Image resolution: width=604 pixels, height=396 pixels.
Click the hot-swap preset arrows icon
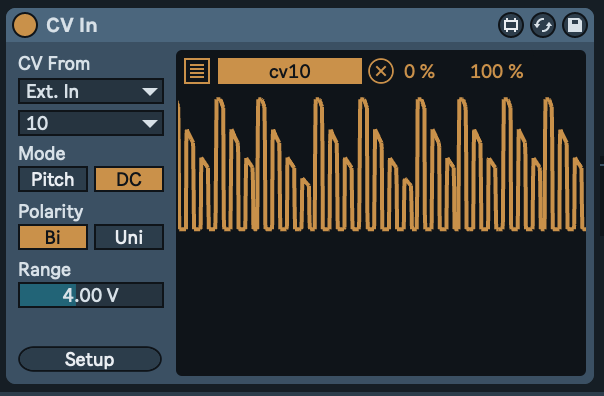pos(543,25)
